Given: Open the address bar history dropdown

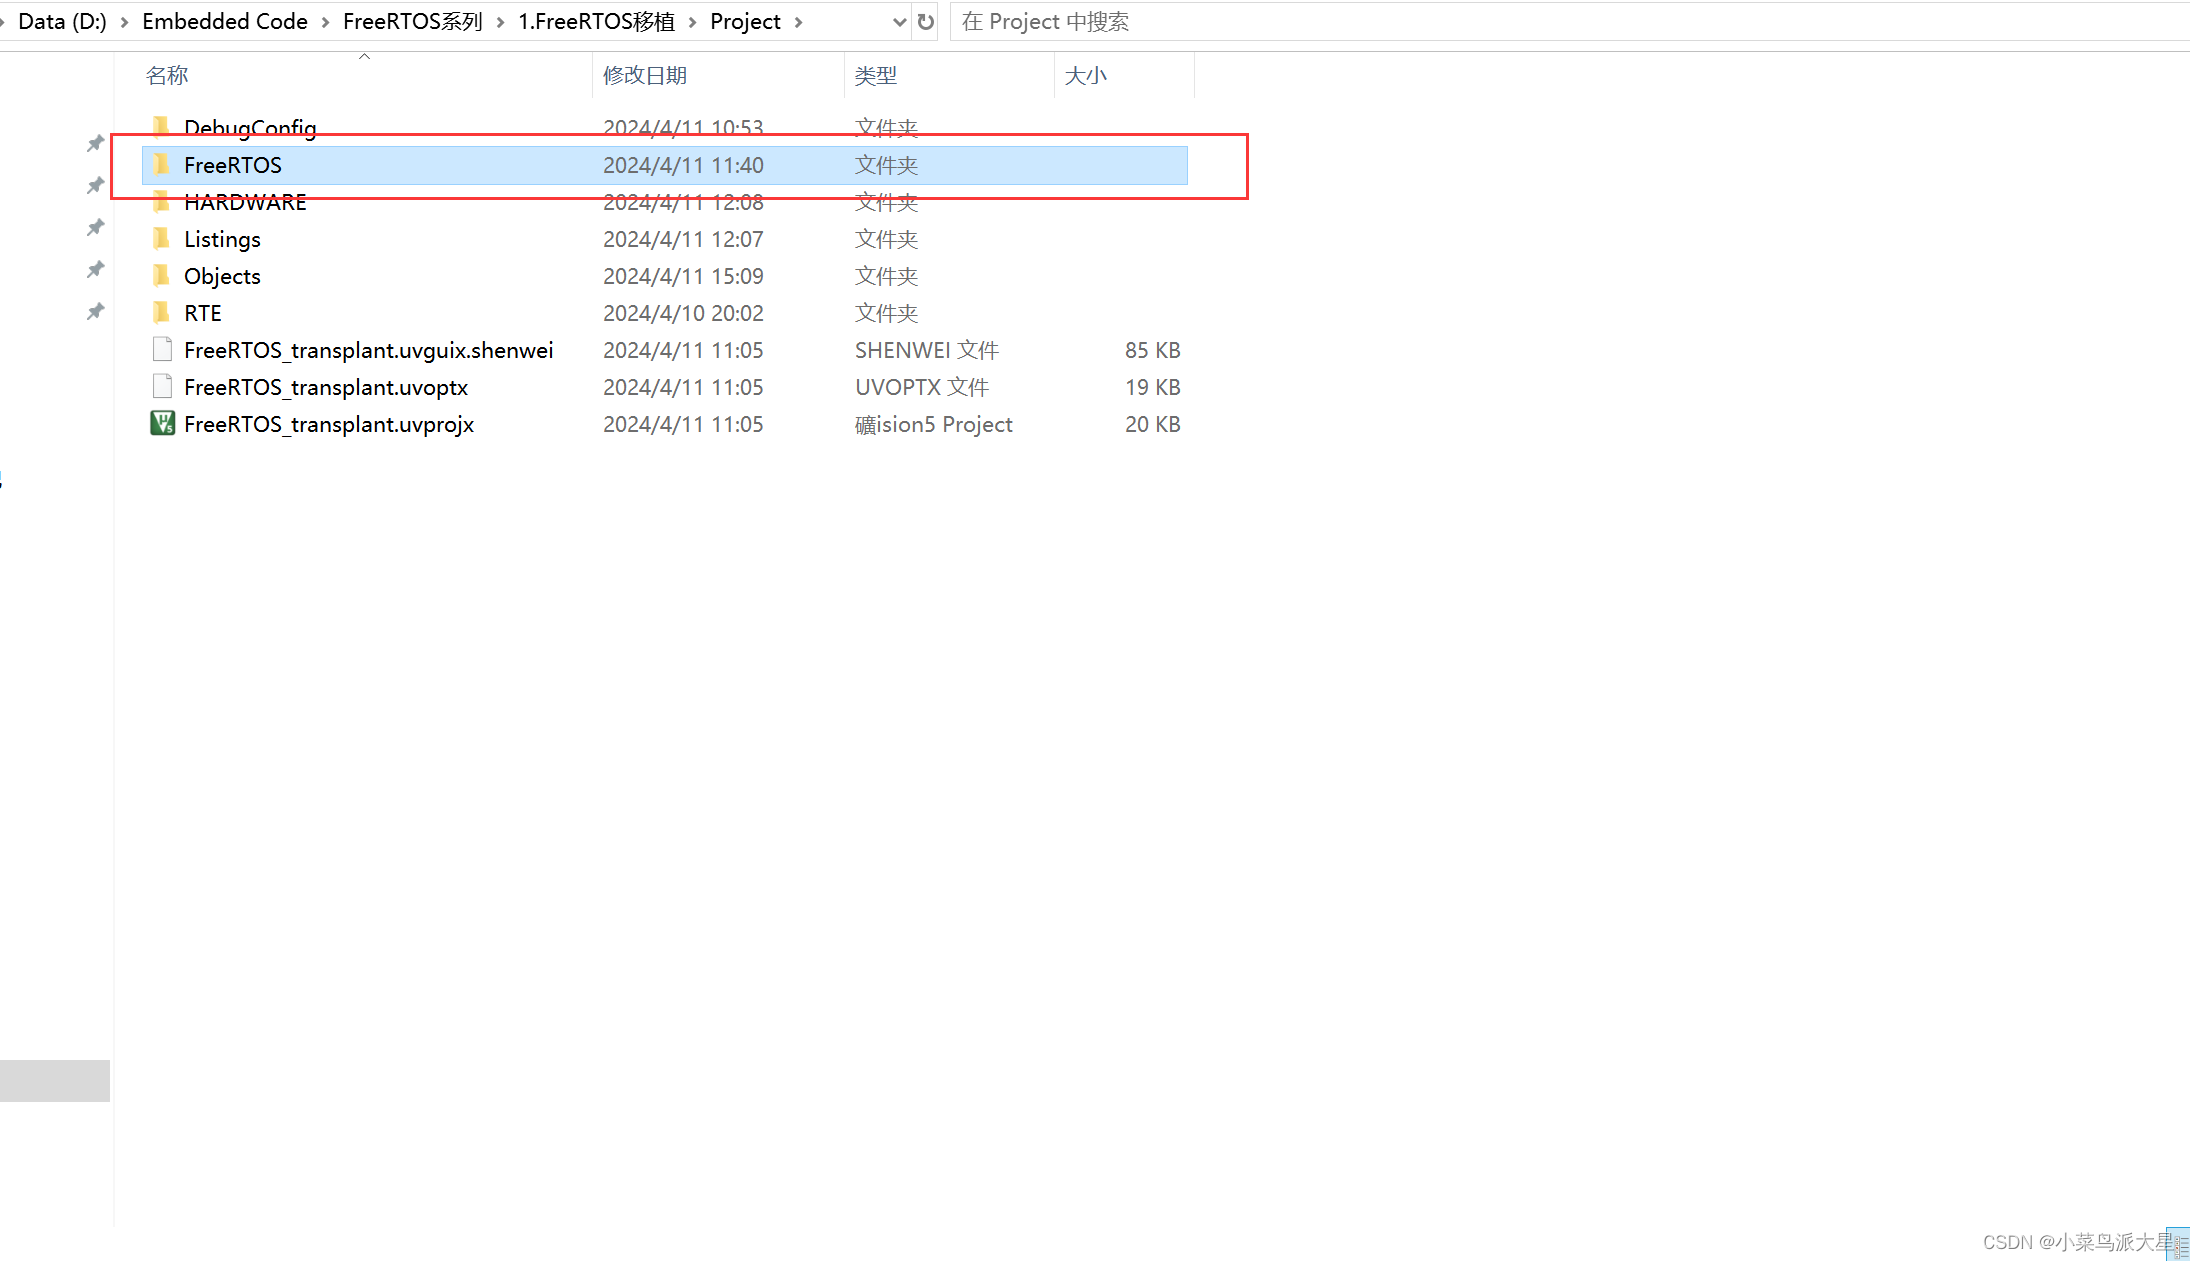Looking at the screenshot, I should pos(899,22).
